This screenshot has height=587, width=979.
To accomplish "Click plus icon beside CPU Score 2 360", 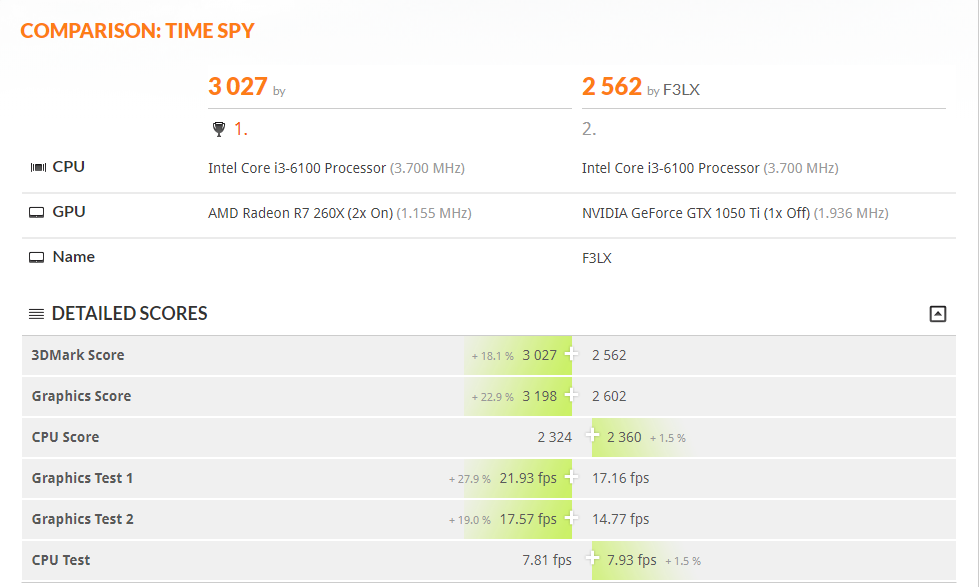I will 592,435.
